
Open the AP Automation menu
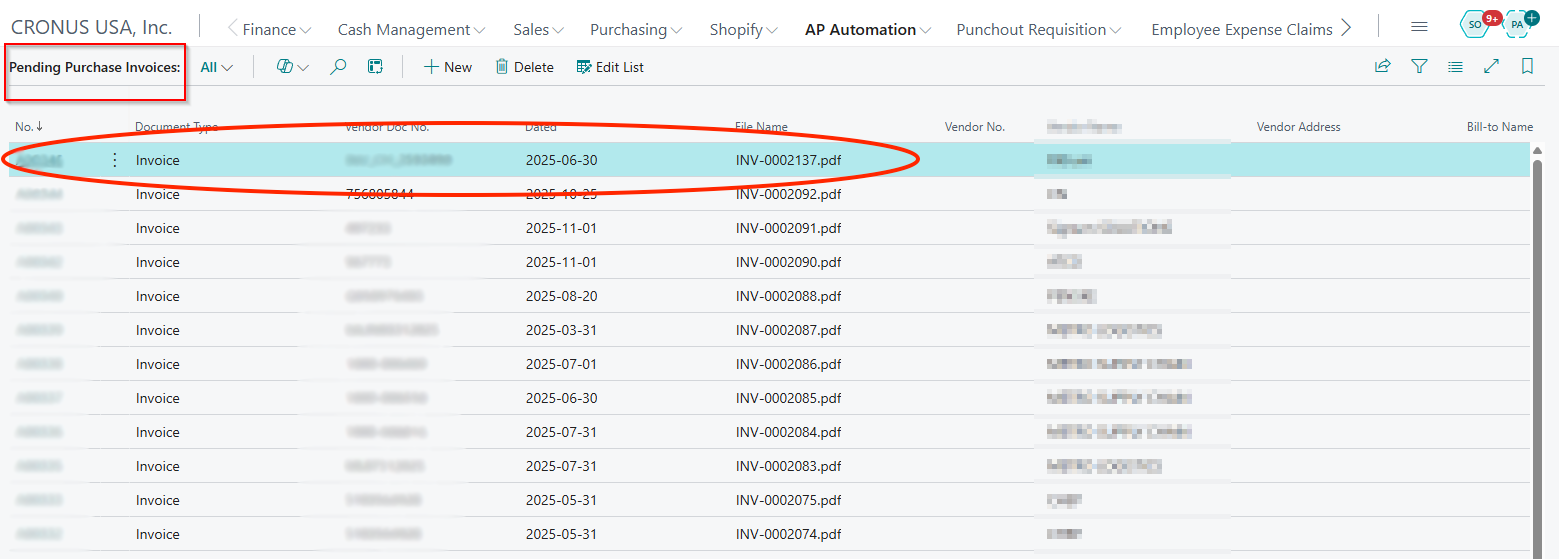(x=867, y=30)
